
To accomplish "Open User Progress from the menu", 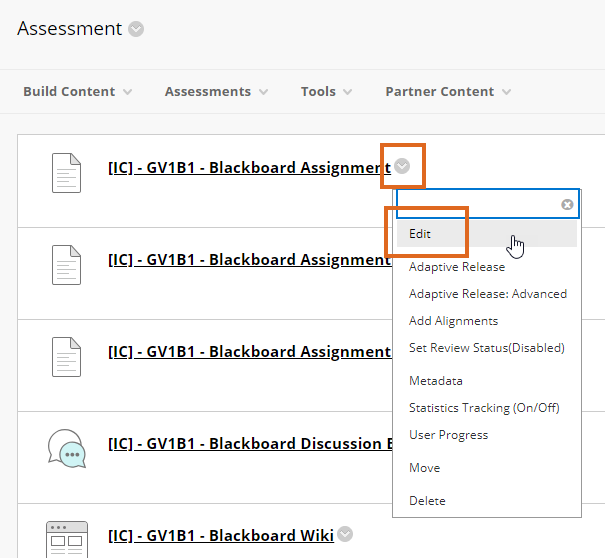I will coord(448,435).
